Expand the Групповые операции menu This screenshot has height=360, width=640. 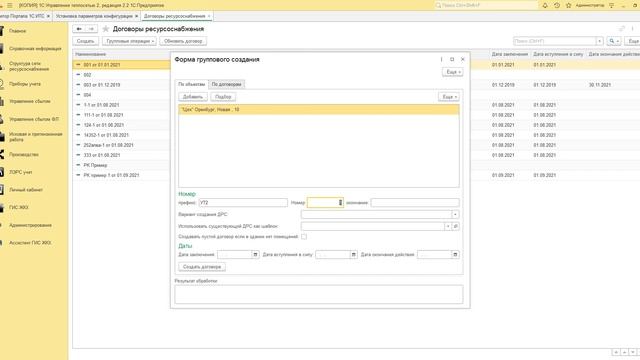tap(129, 41)
